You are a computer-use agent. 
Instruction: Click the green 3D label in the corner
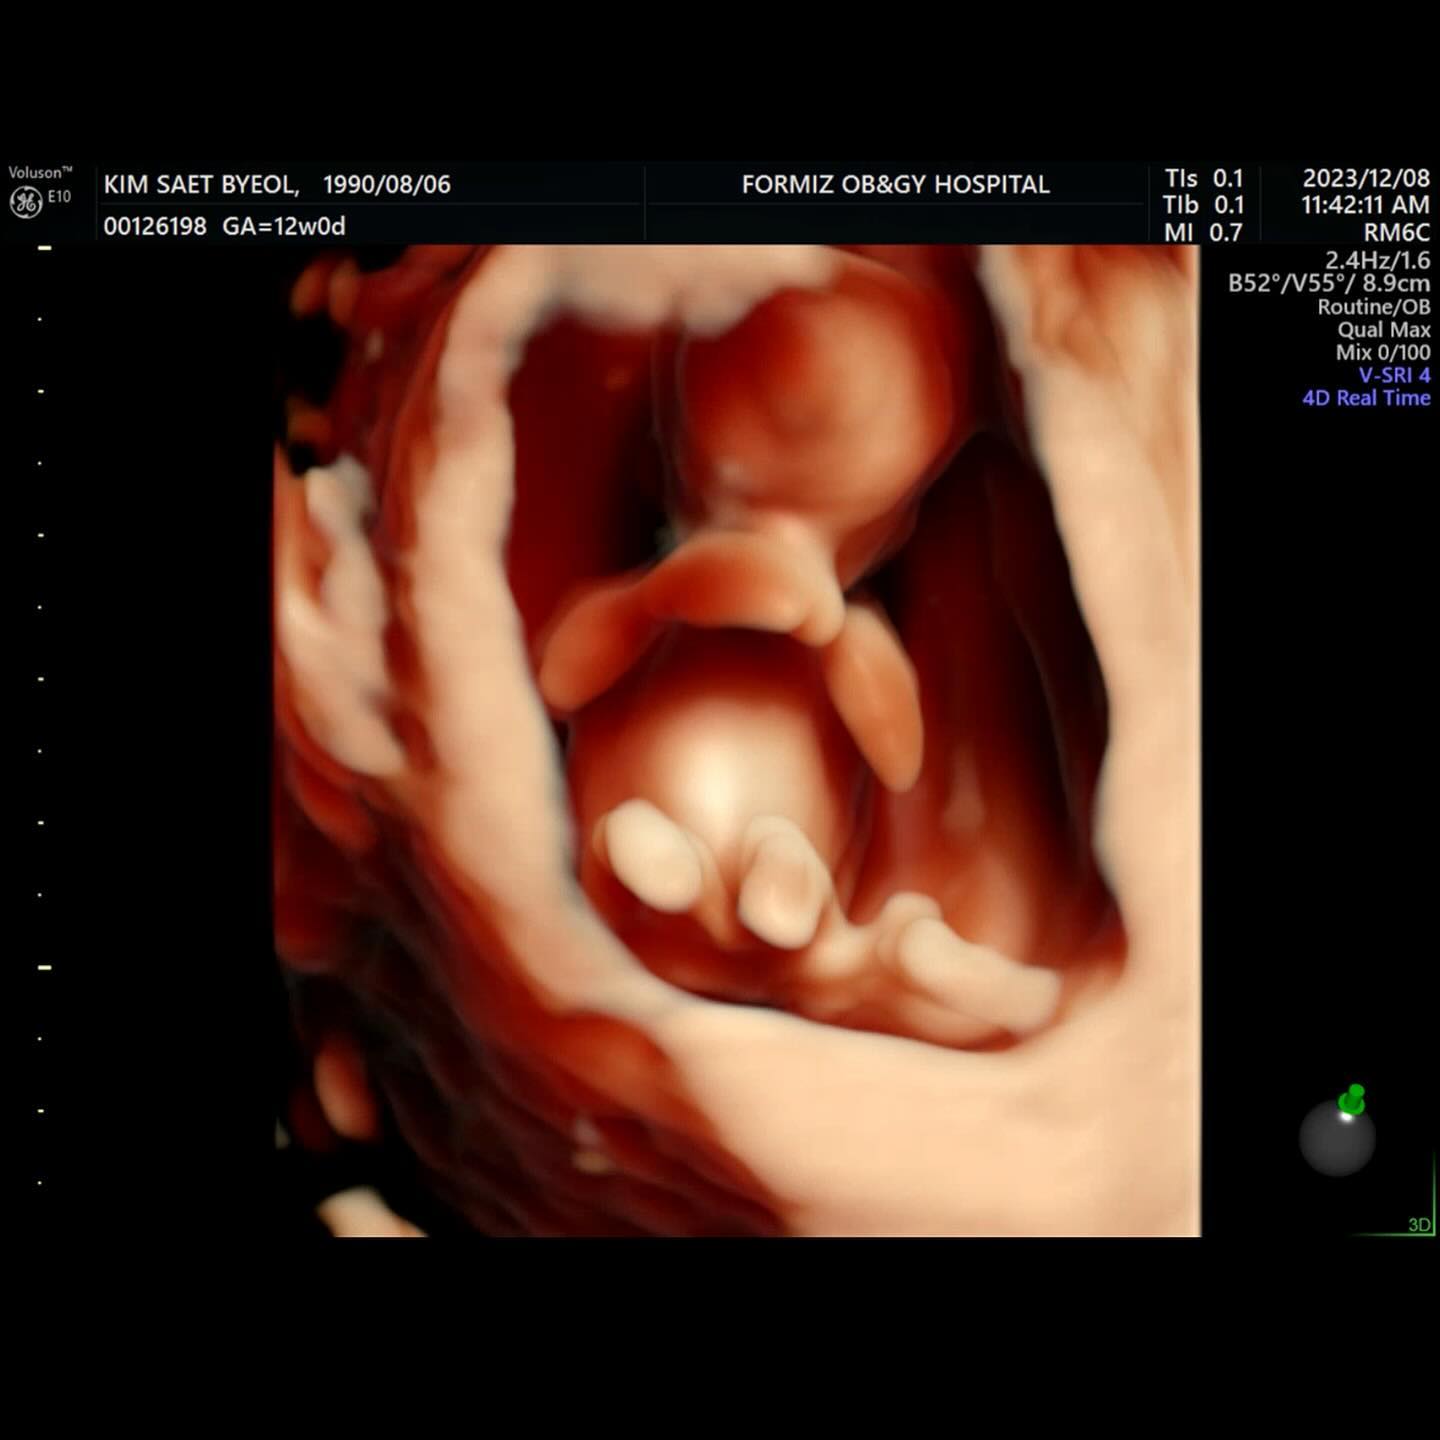(1419, 1224)
